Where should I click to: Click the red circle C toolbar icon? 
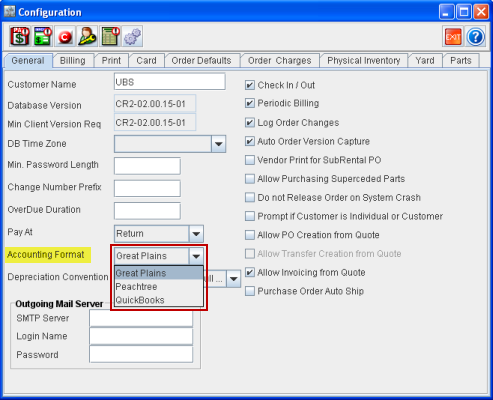[x=65, y=36]
